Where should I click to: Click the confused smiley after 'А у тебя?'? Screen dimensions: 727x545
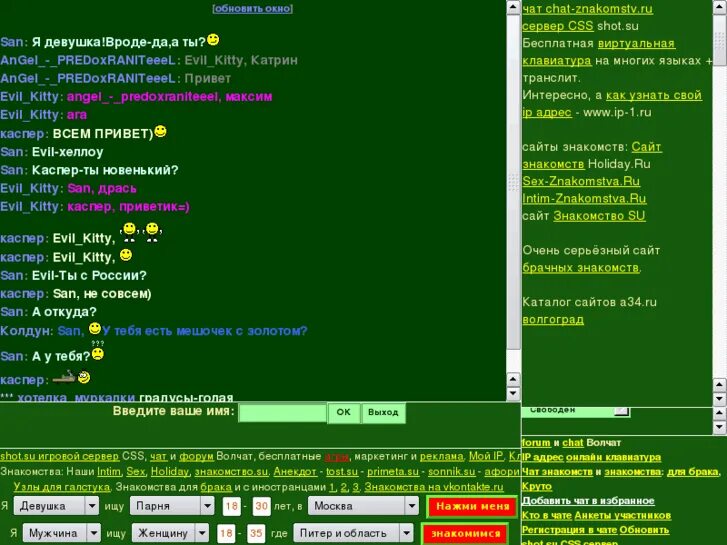pos(98,352)
